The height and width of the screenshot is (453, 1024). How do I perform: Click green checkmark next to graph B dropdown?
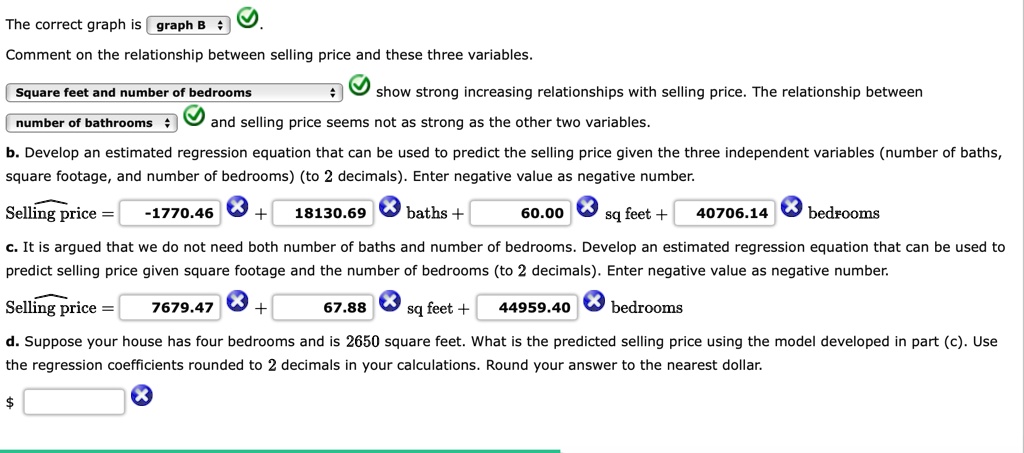tap(247, 19)
